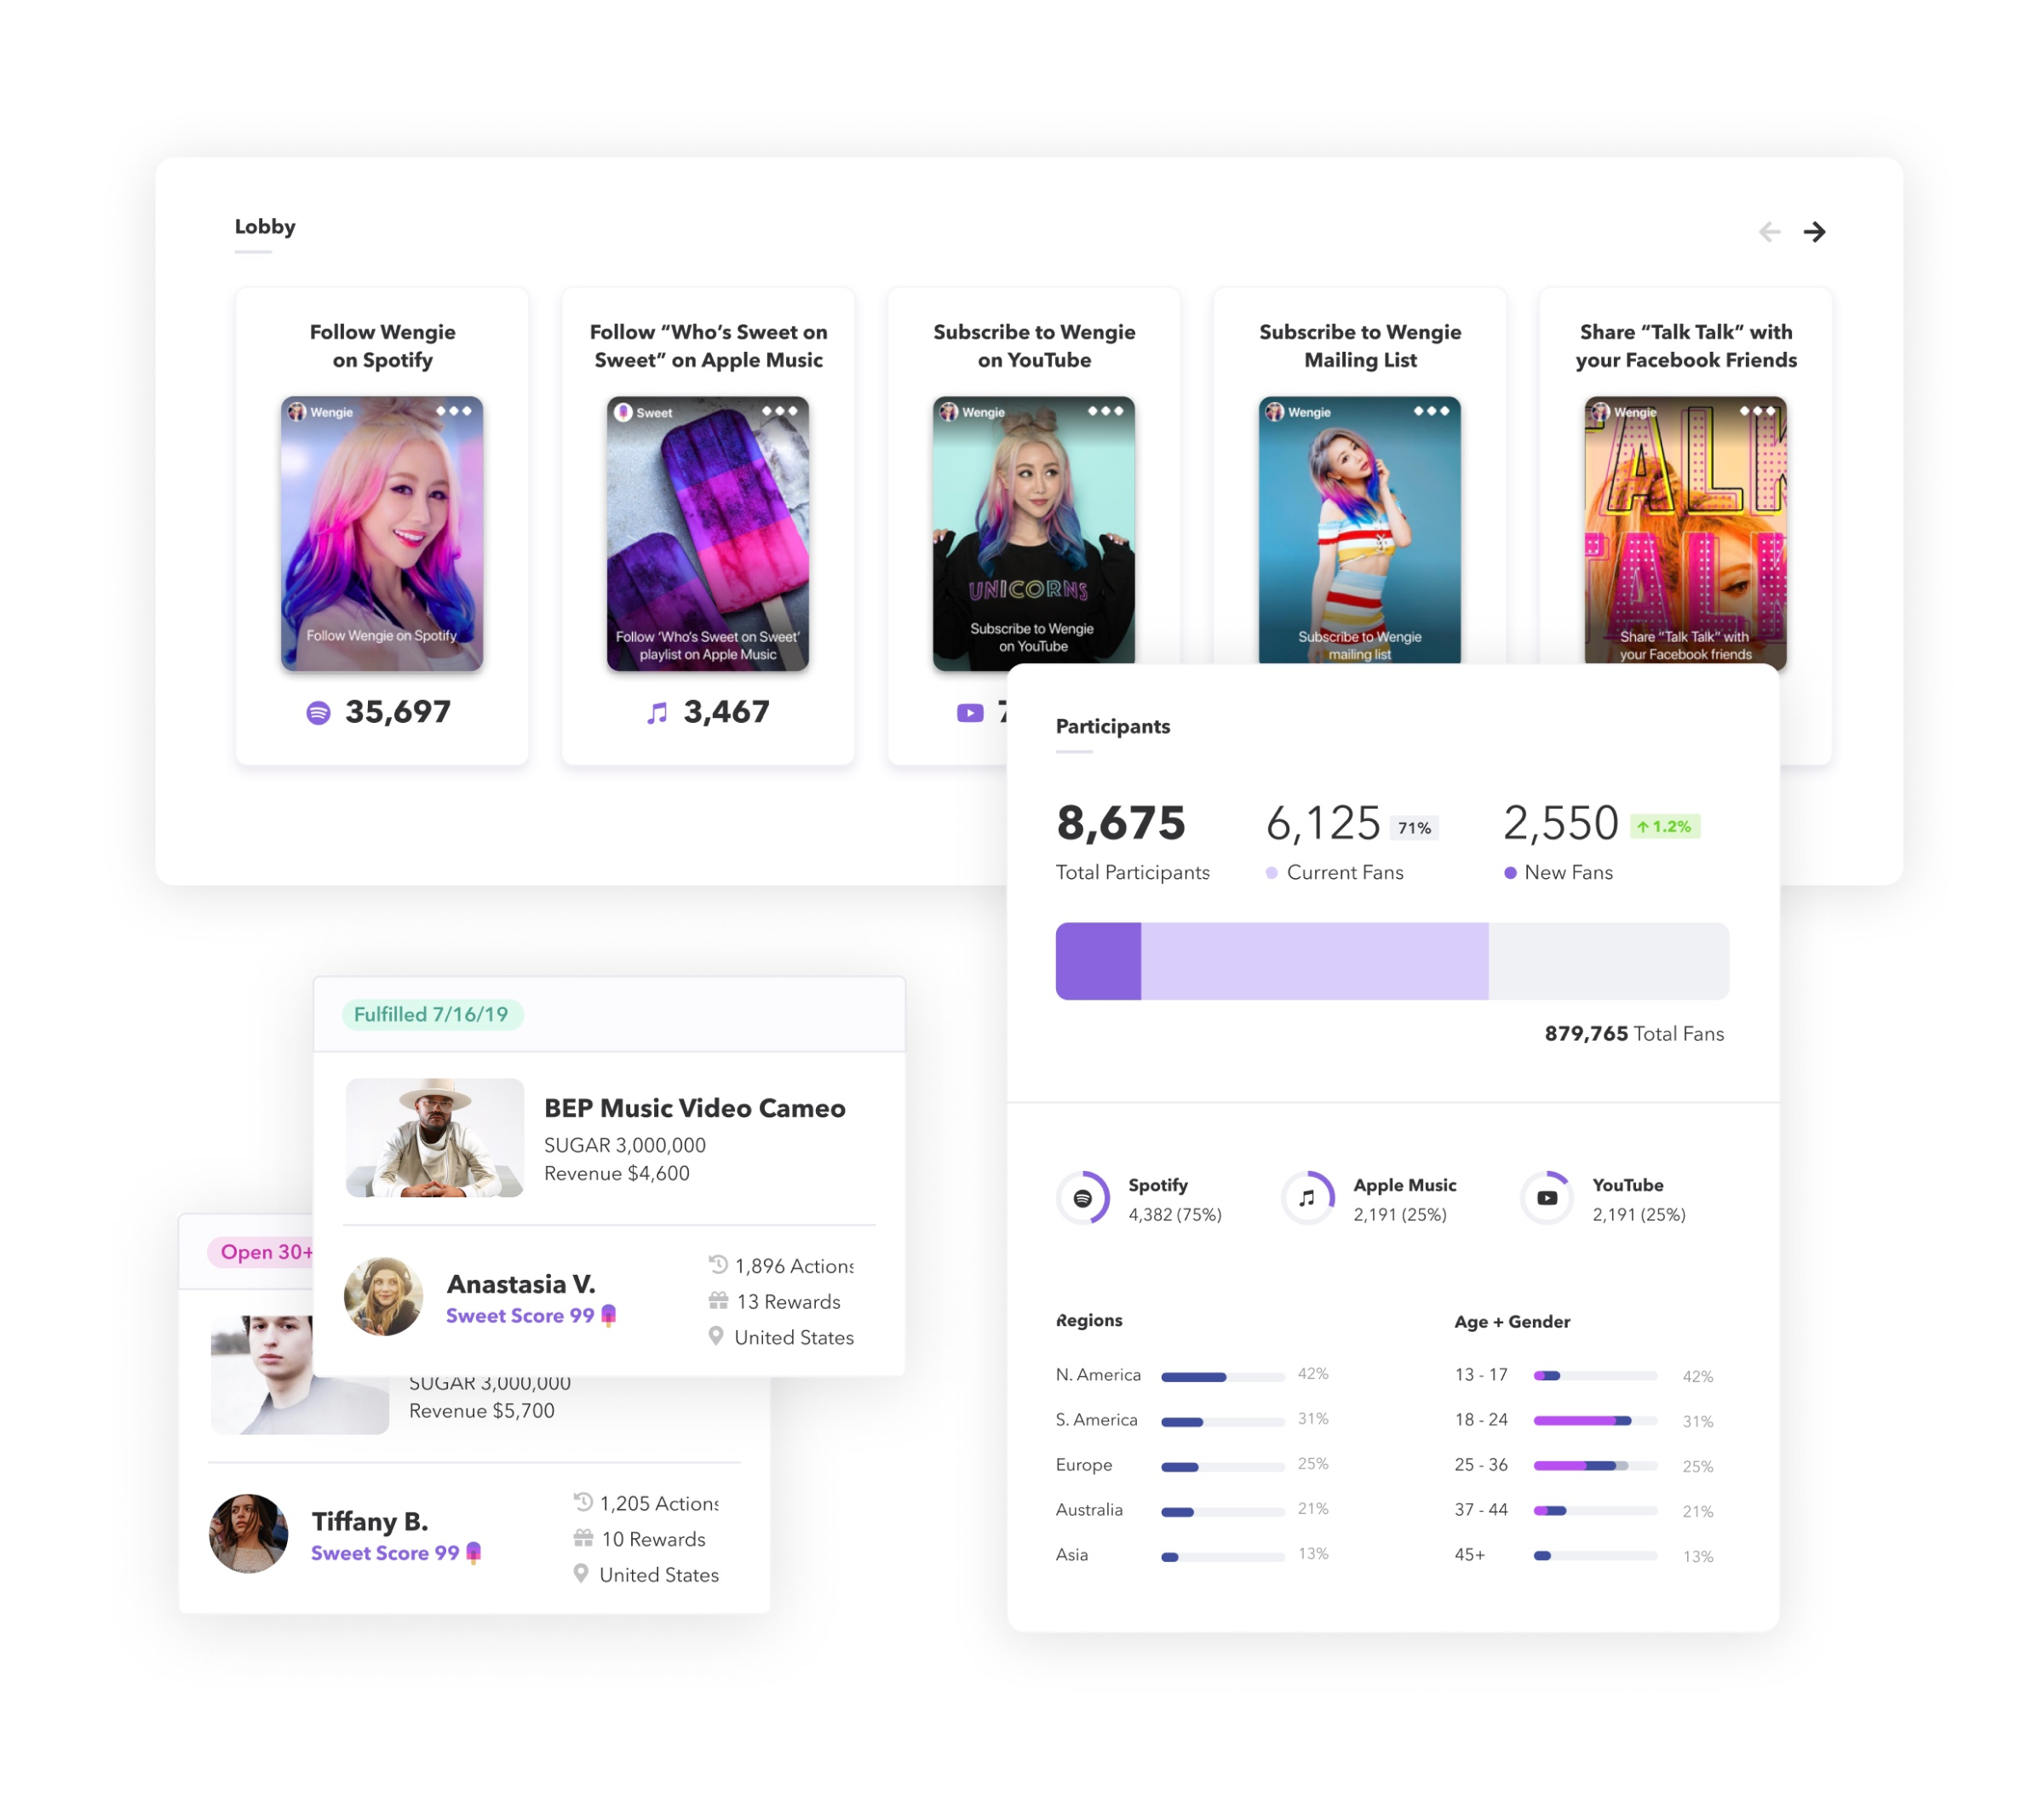Click the dark purple New Fans bar segment
The image size is (2044, 1796).
[1098, 961]
